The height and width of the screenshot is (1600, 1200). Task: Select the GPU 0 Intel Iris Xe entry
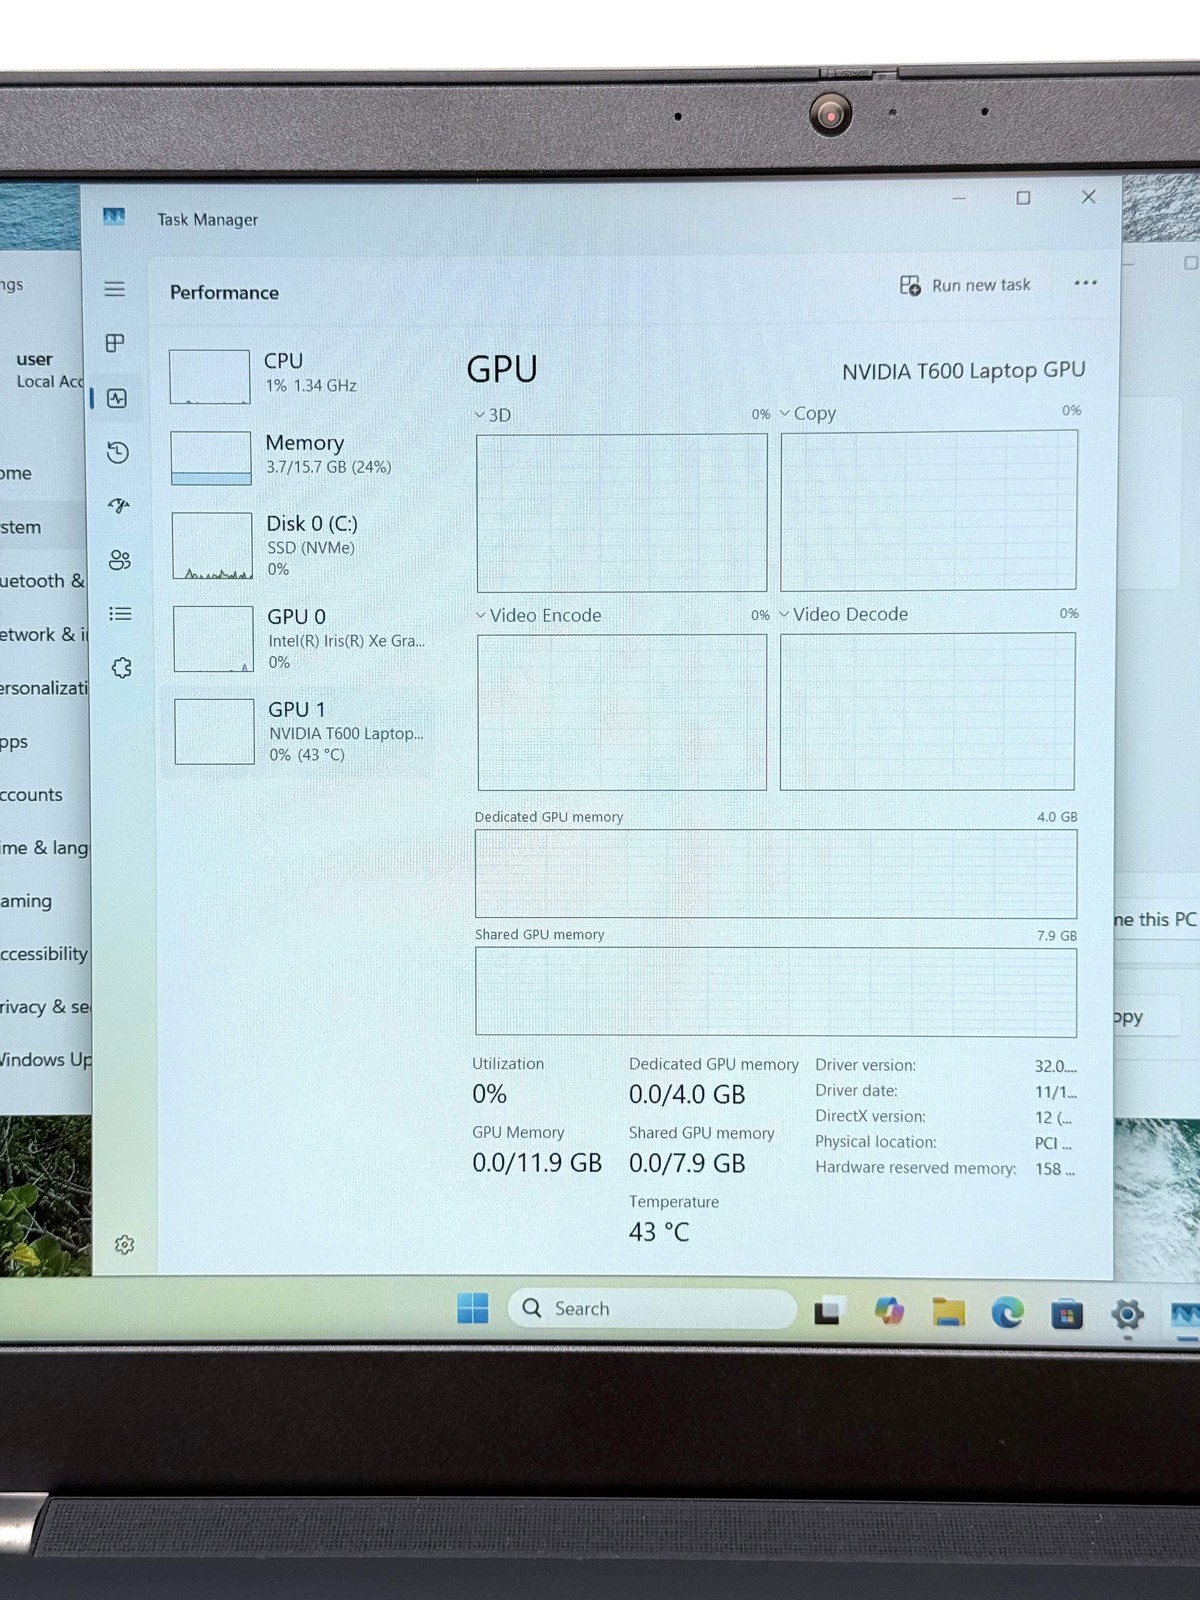point(300,639)
